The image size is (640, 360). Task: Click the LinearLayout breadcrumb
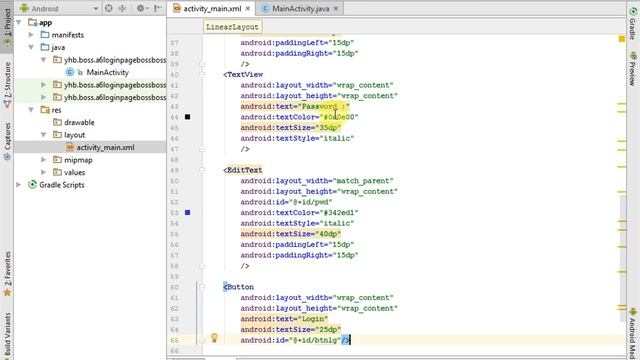pyautogui.click(x=232, y=27)
